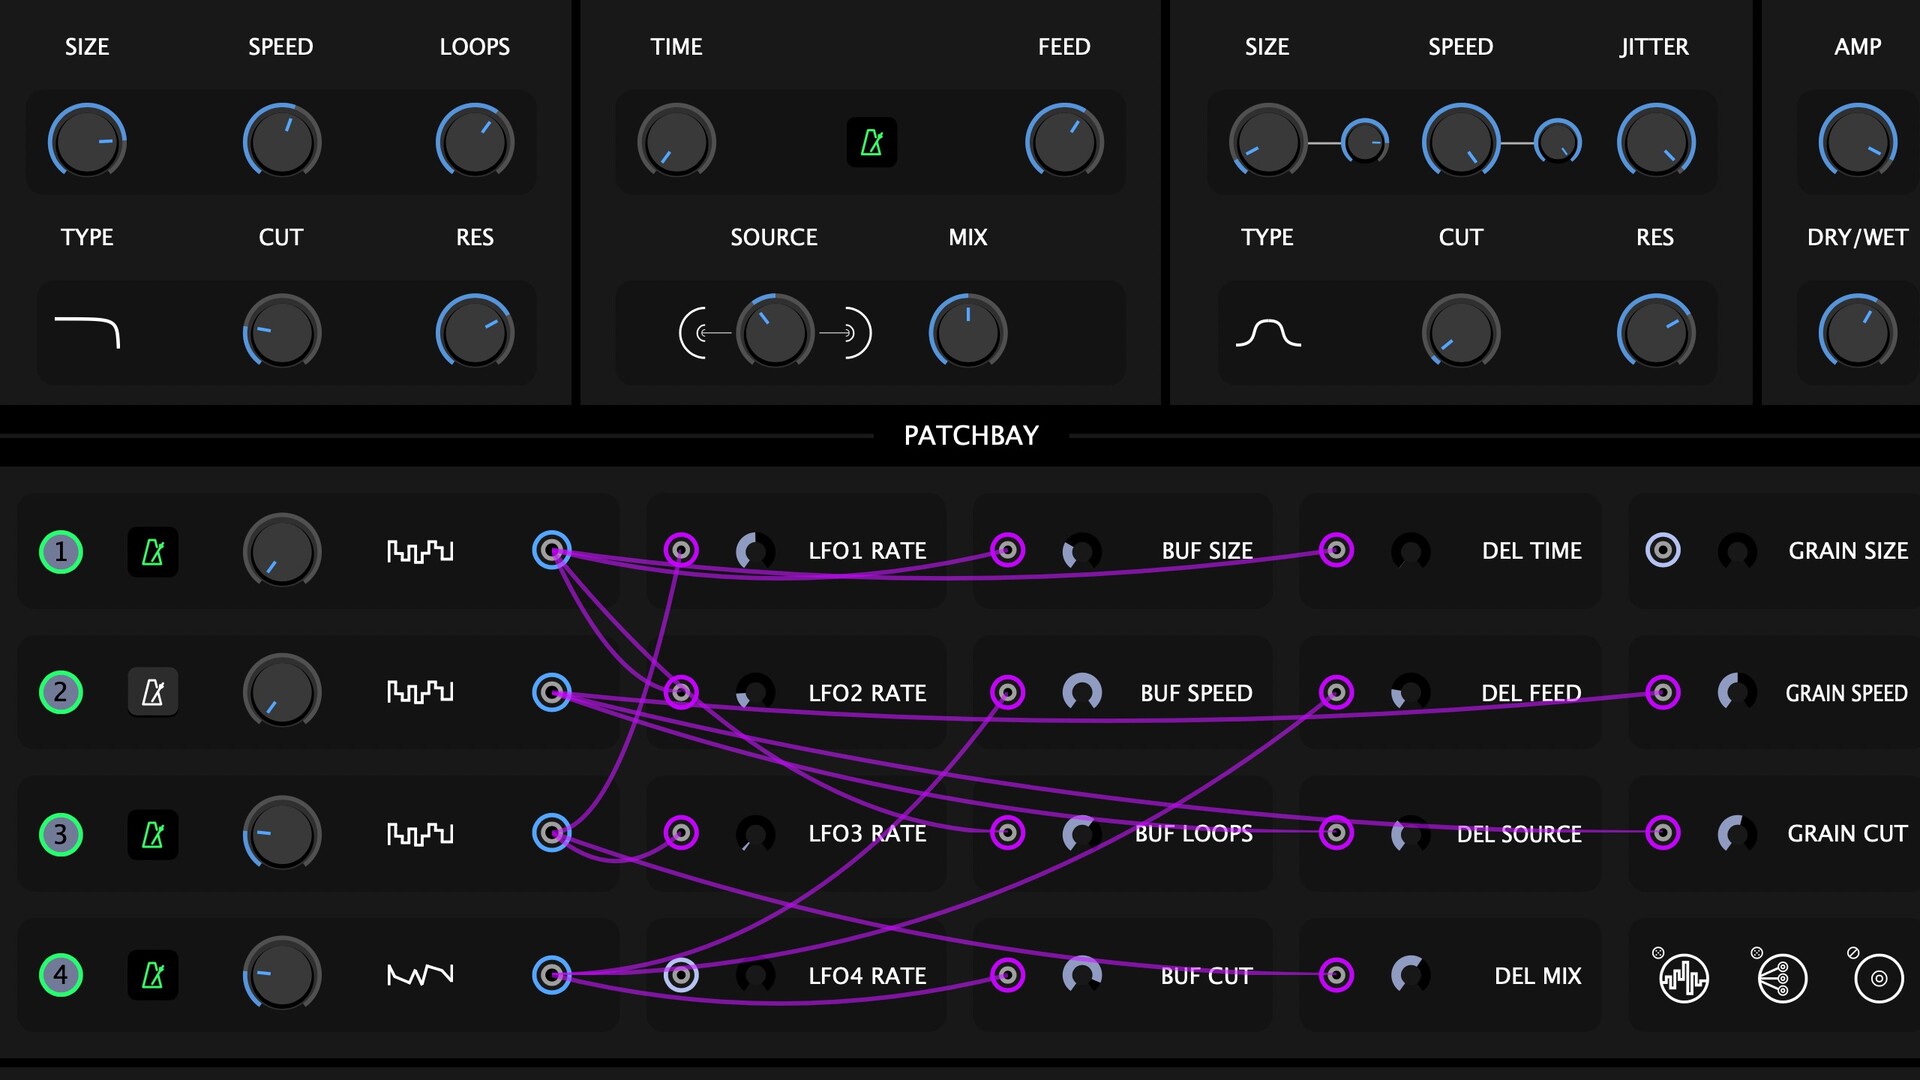The height and width of the screenshot is (1080, 1920).
Task: Adjust grain SPEED small random knob
Action: click(x=1558, y=142)
